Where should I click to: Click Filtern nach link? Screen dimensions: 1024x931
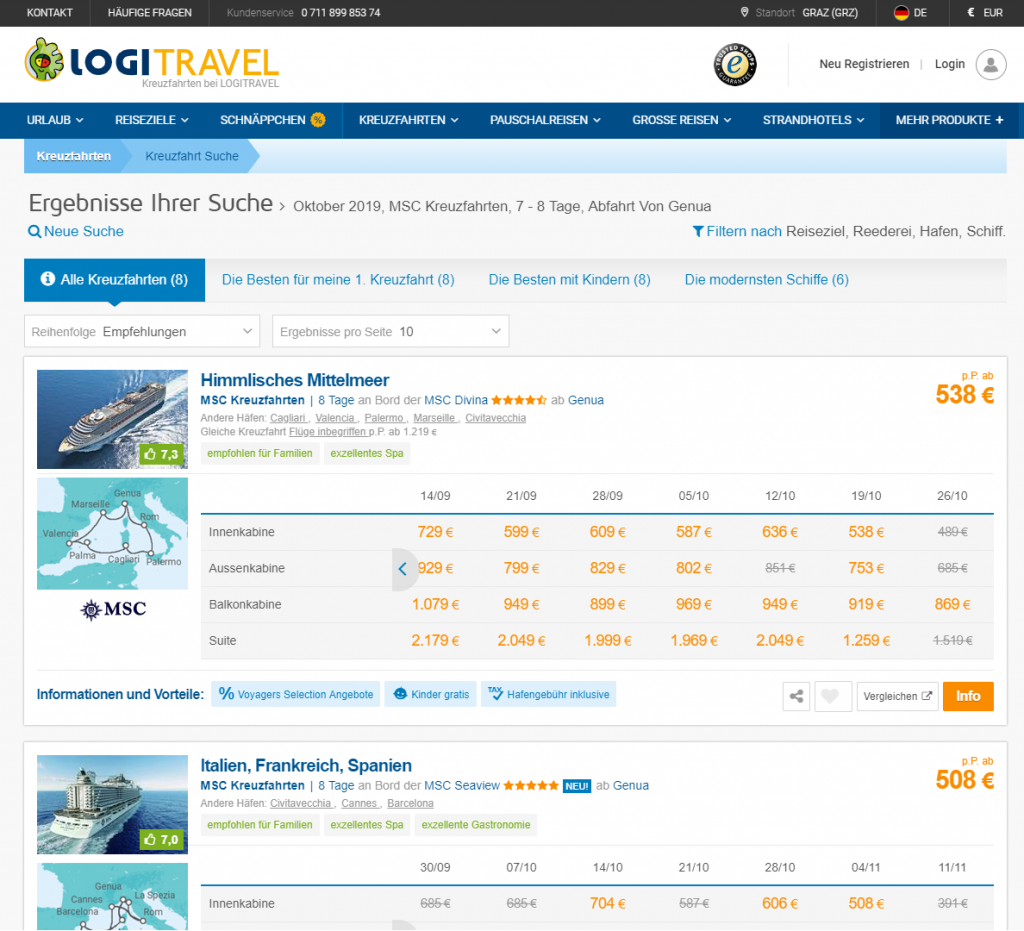pyautogui.click(x=744, y=231)
